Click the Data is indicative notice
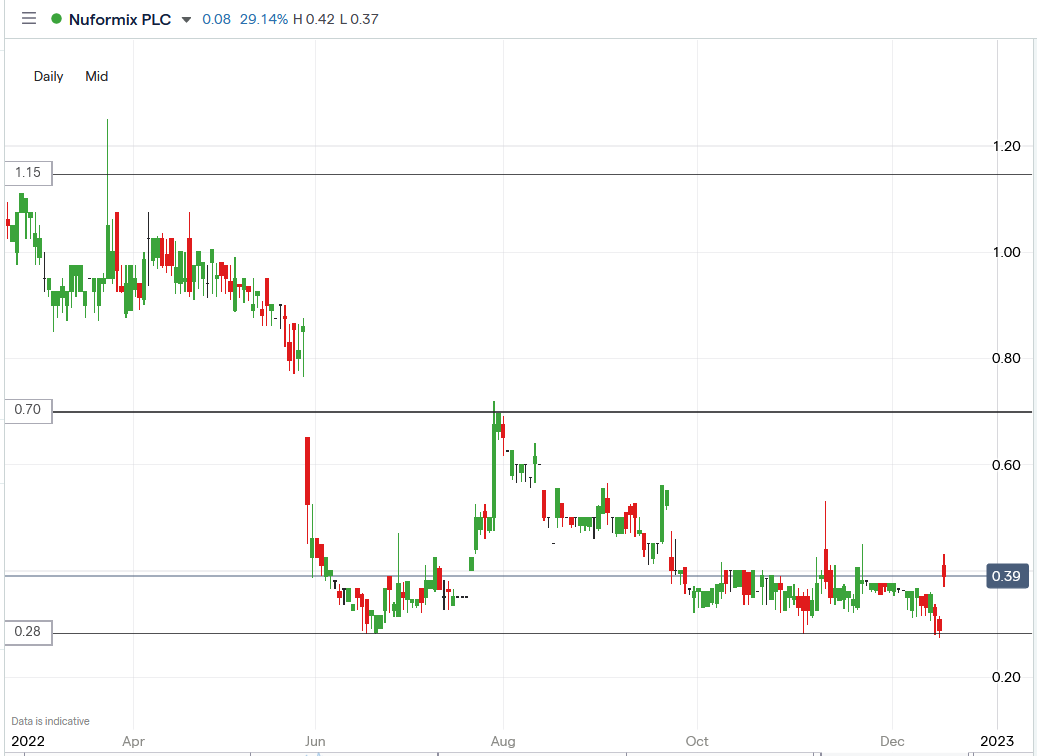This screenshot has width=1037, height=756. [x=50, y=721]
